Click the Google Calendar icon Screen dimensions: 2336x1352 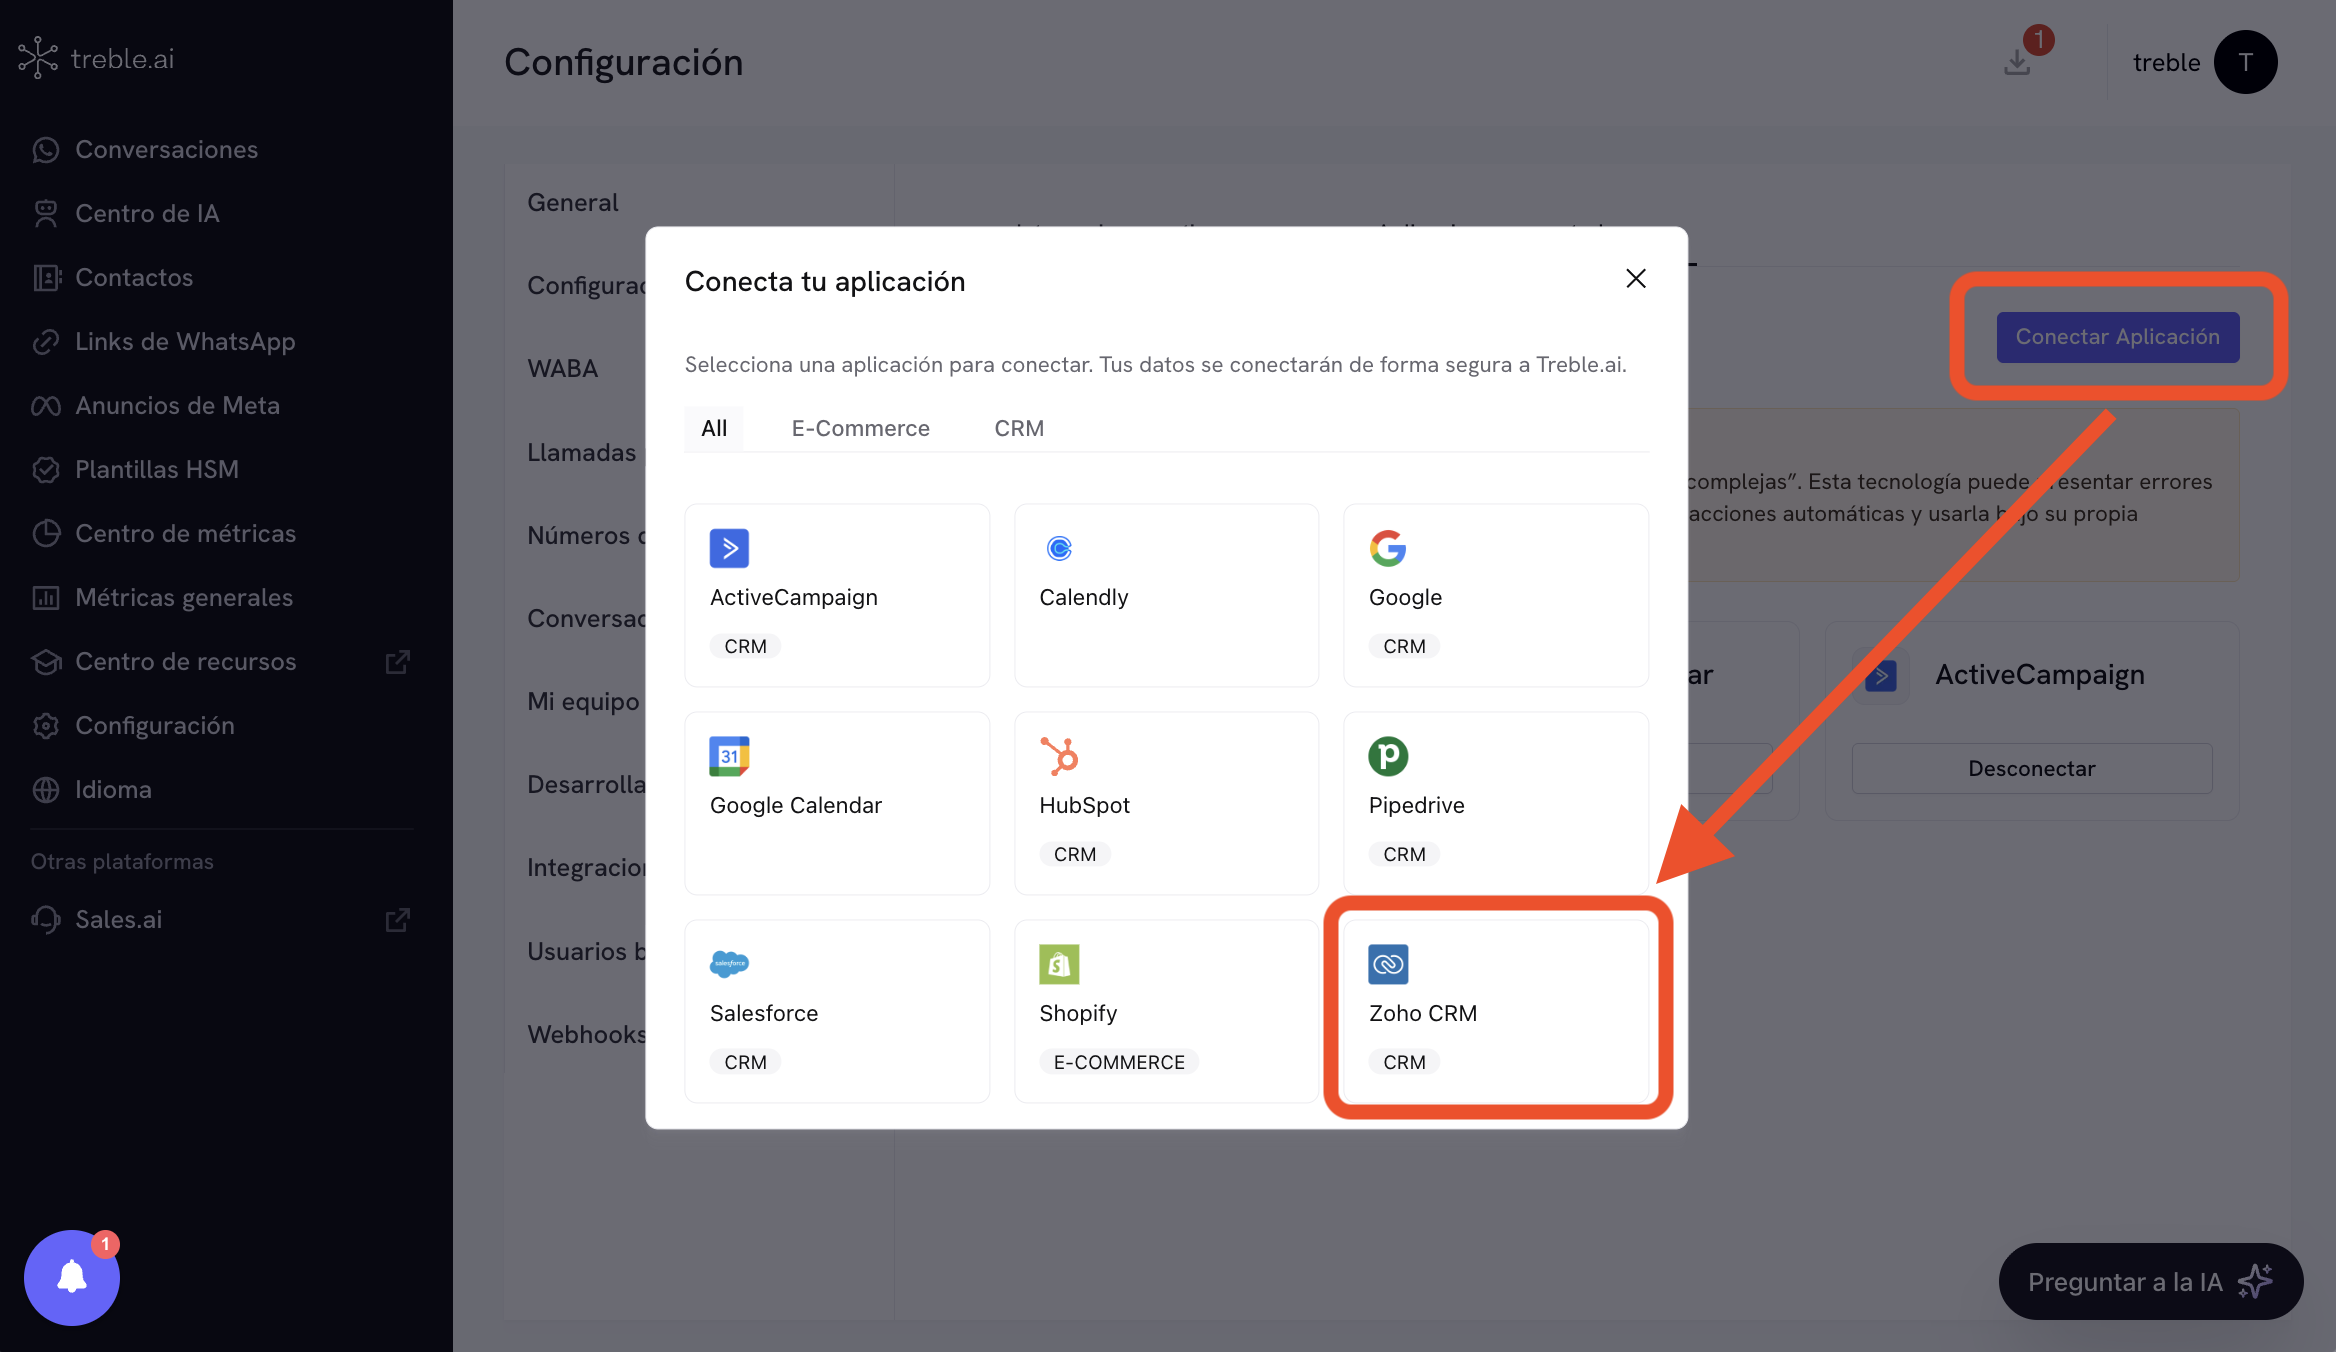730,756
